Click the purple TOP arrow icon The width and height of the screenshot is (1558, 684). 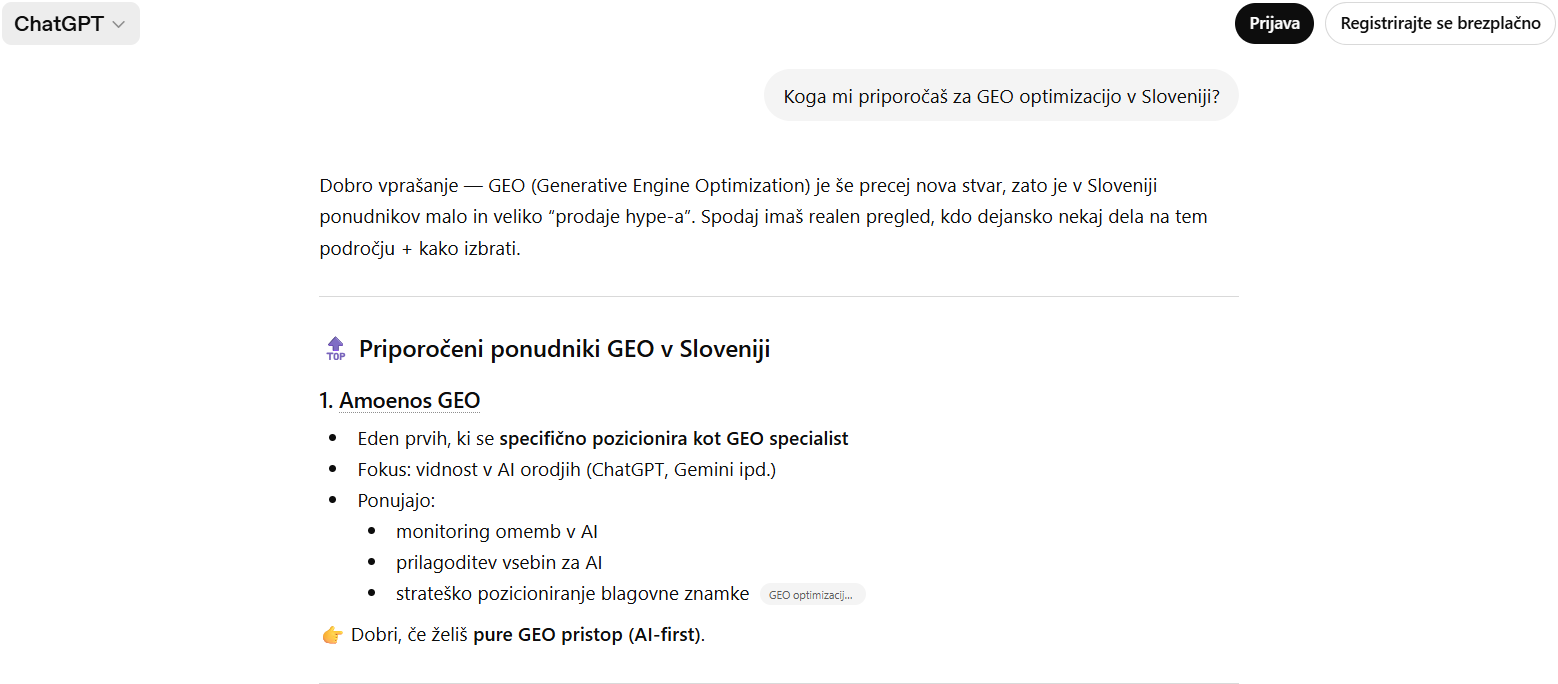(x=334, y=347)
